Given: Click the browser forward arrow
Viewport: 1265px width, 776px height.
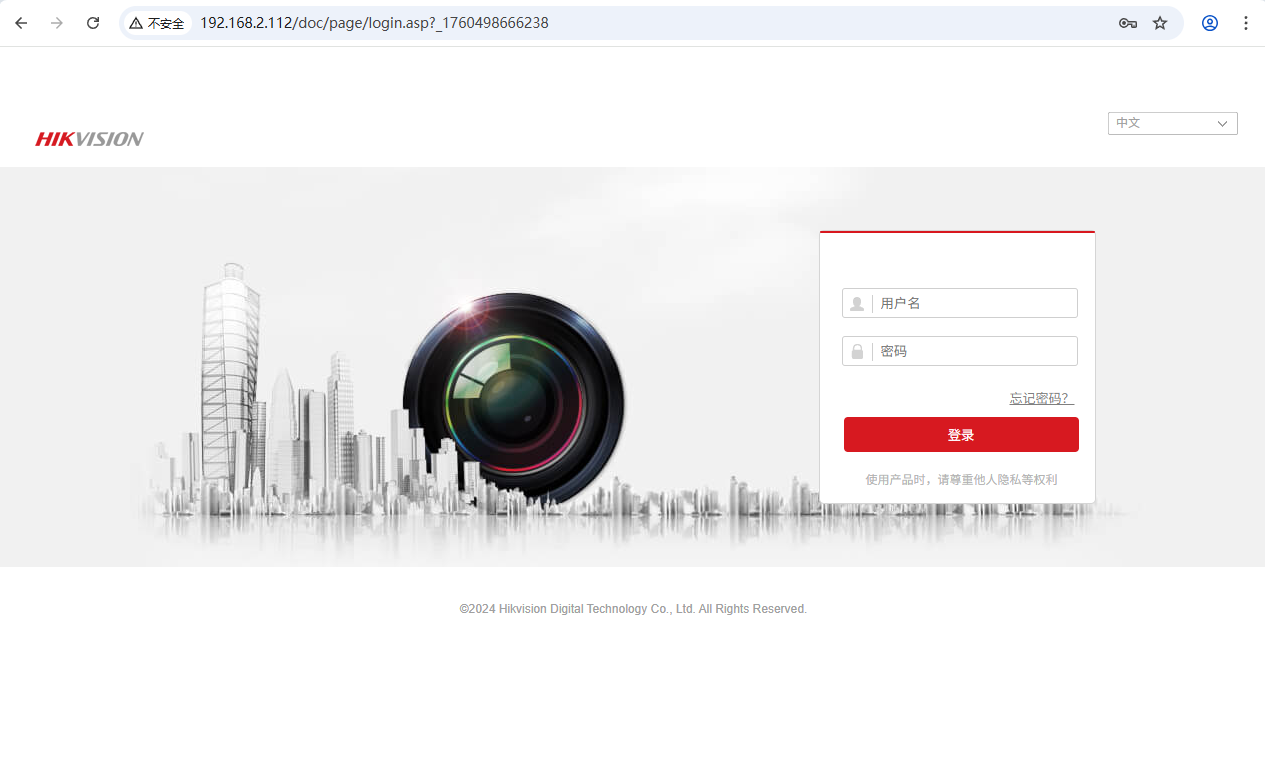Looking at the screenshot, I should [57, 23].
